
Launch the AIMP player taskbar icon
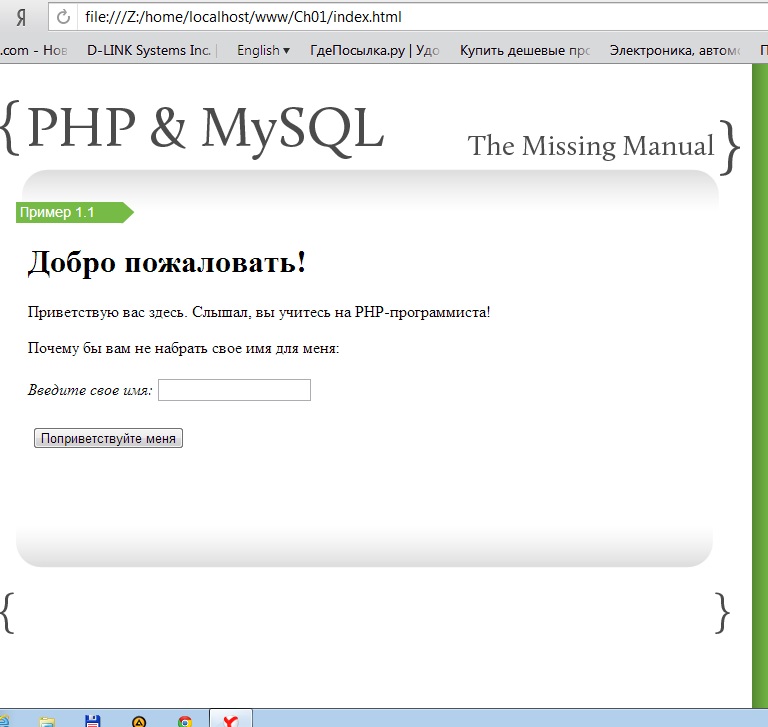click(x=139, y=720)
